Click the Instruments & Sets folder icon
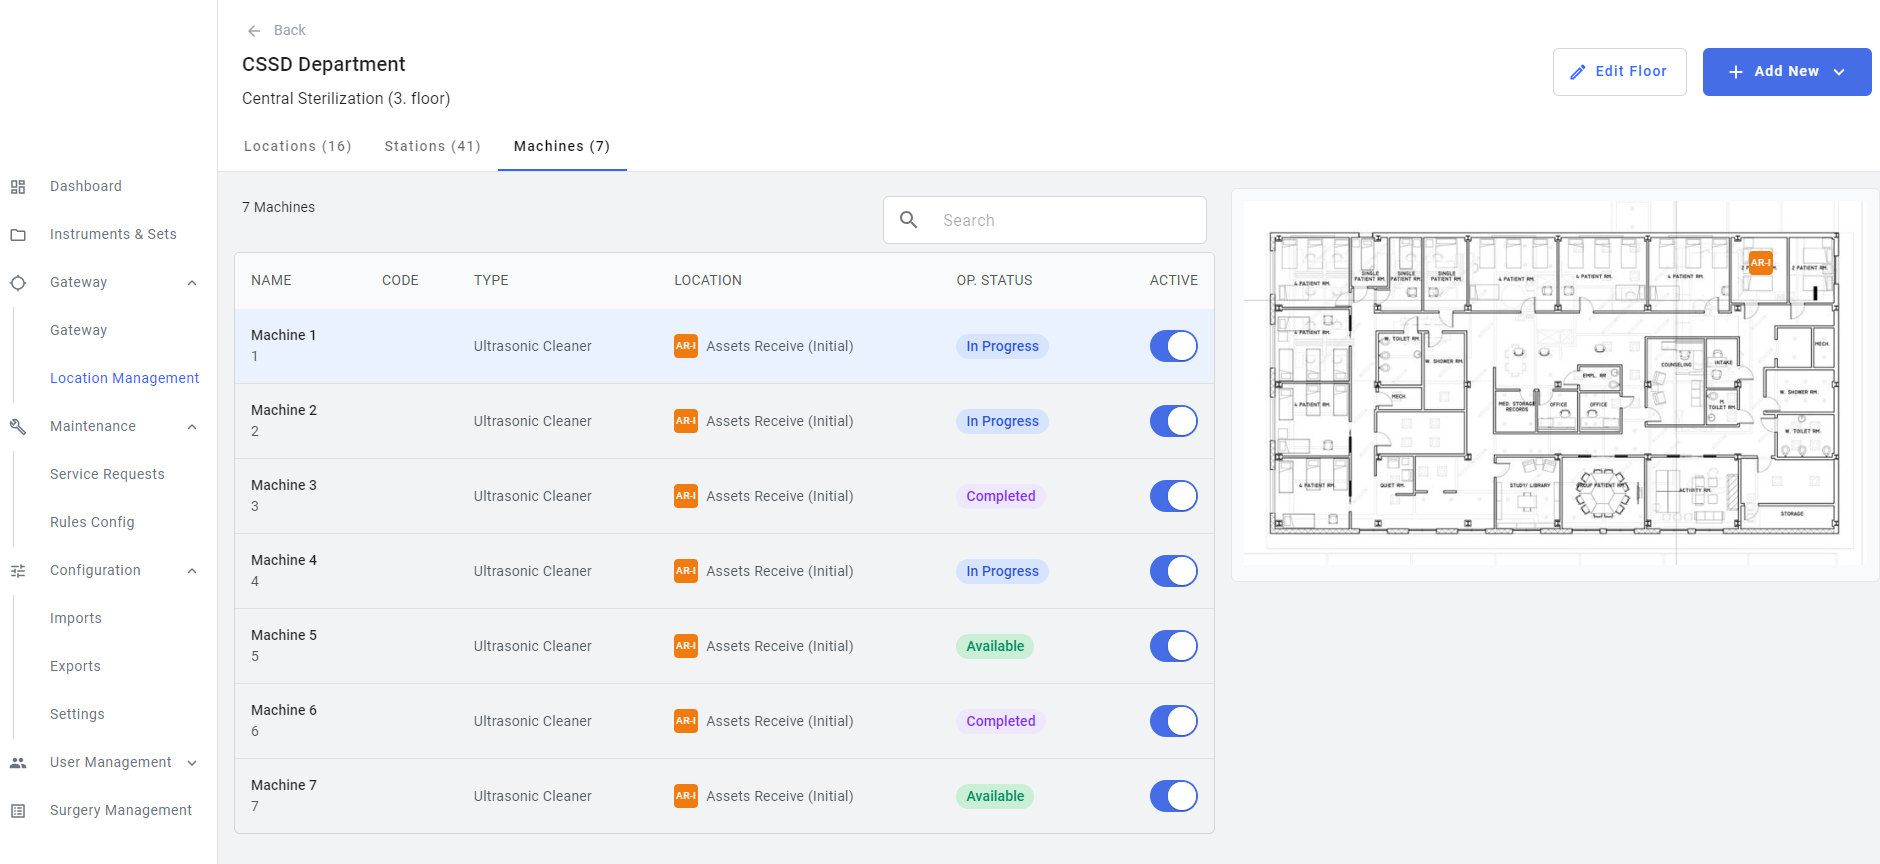1880x864 pixels. 18,235
